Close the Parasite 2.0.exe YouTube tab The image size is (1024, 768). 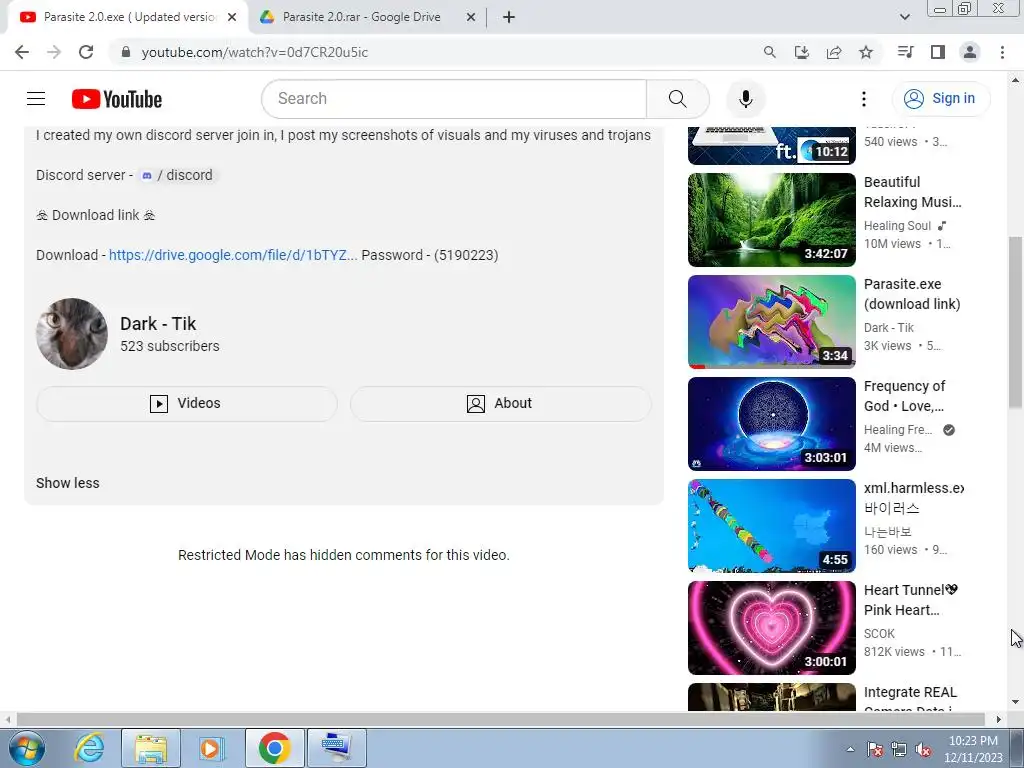(232, 18)
